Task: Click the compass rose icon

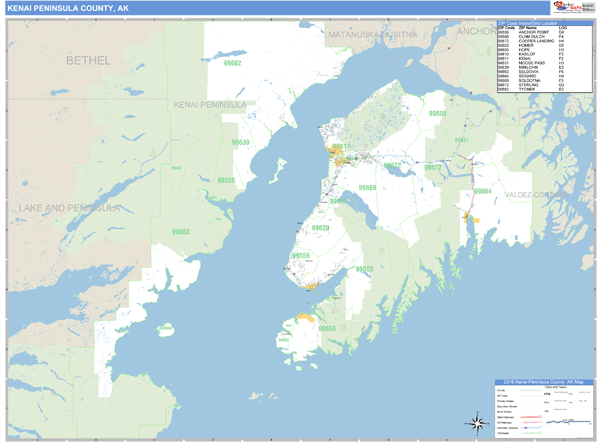Action: tap(472, 422)
